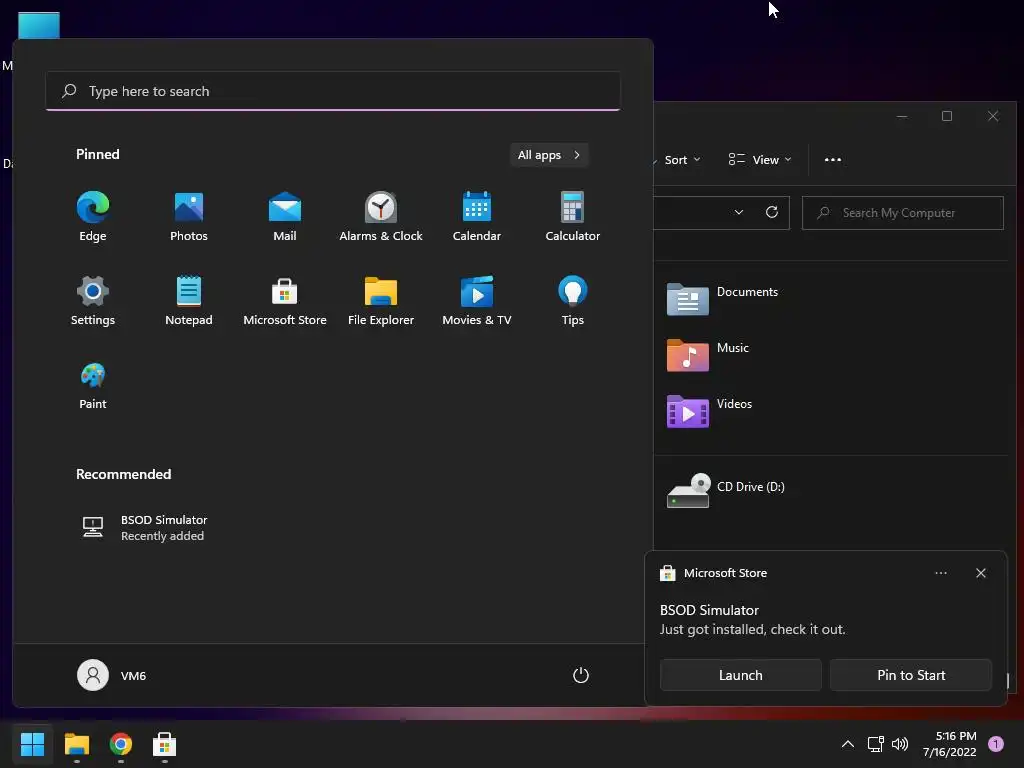Open the Calendar app

(477, 217)
